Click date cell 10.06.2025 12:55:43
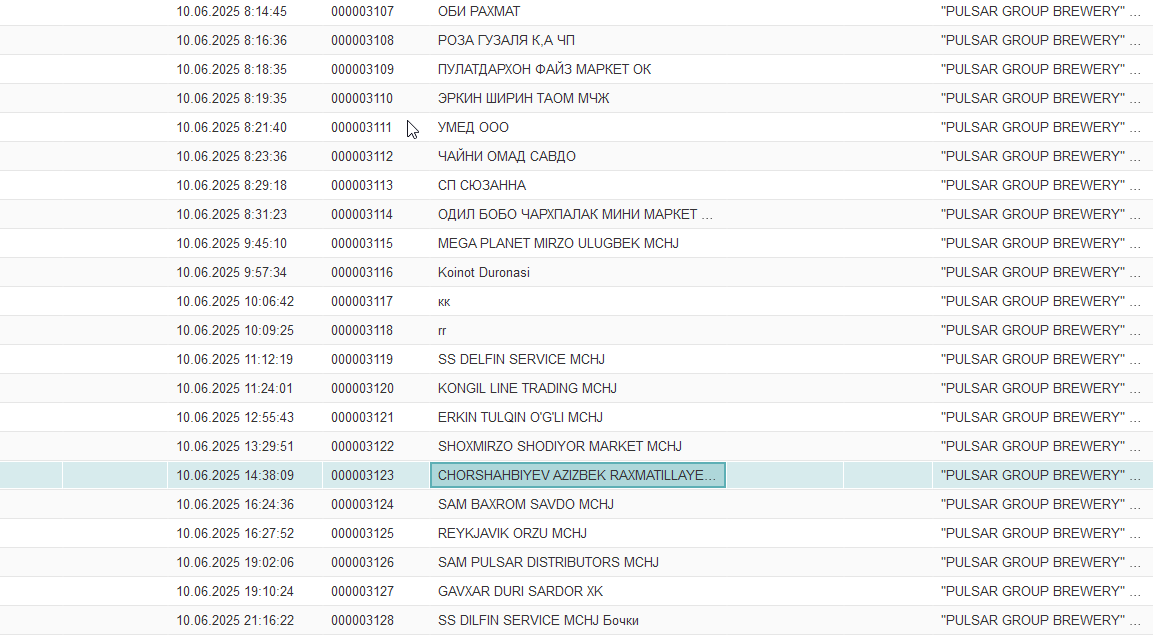Screen dimensions: 1153x636 [235, 418]
